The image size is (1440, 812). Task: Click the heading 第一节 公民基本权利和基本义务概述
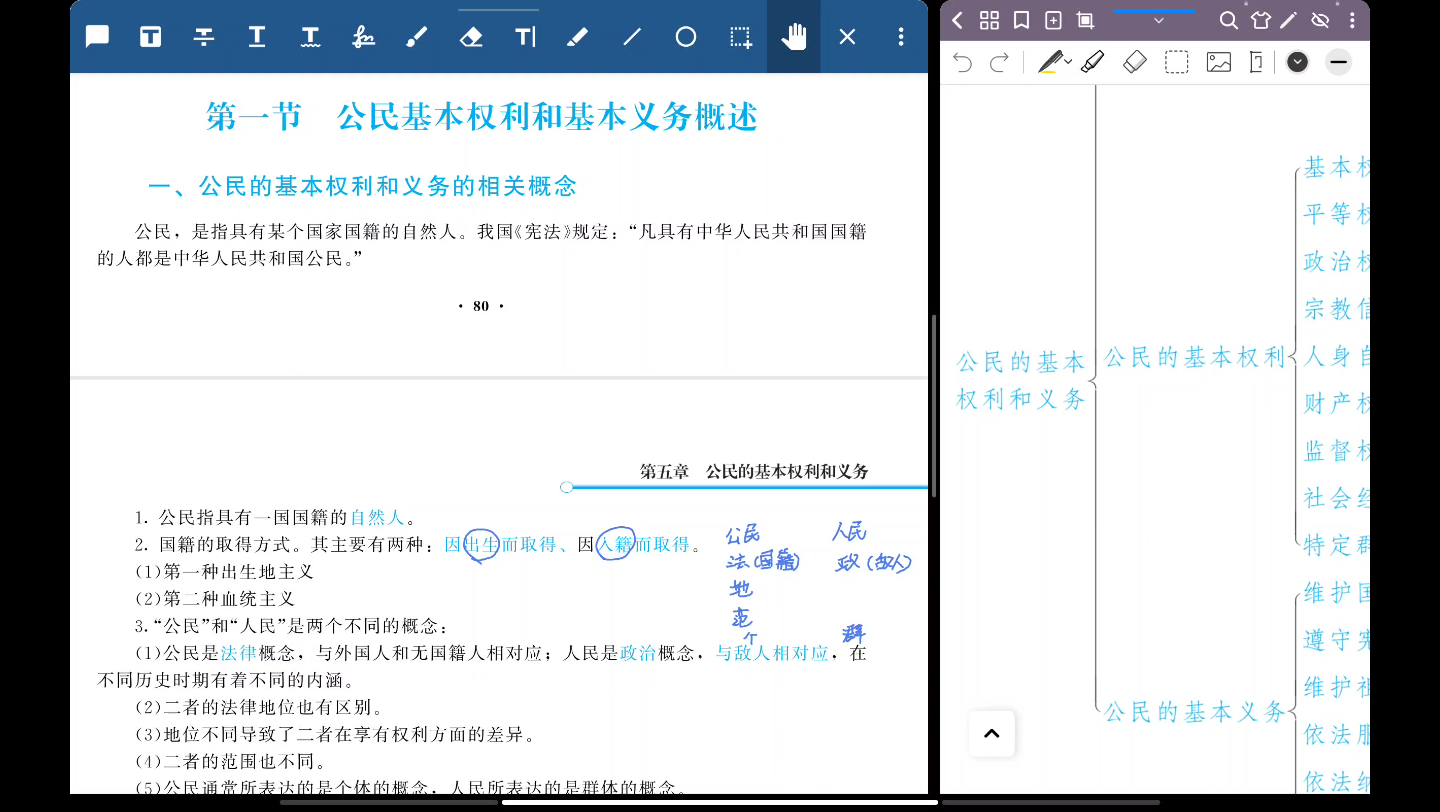click(x=482, y=116)
